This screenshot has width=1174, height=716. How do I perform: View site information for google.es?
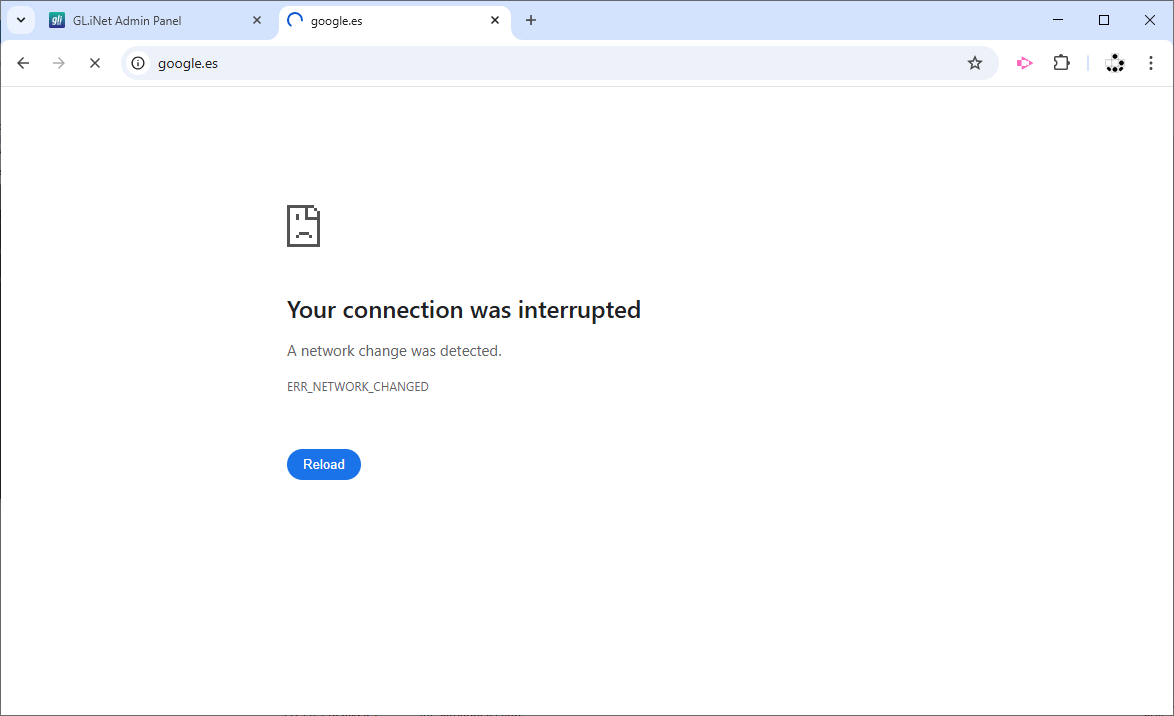pyautogui.click(x=139, y=63)
